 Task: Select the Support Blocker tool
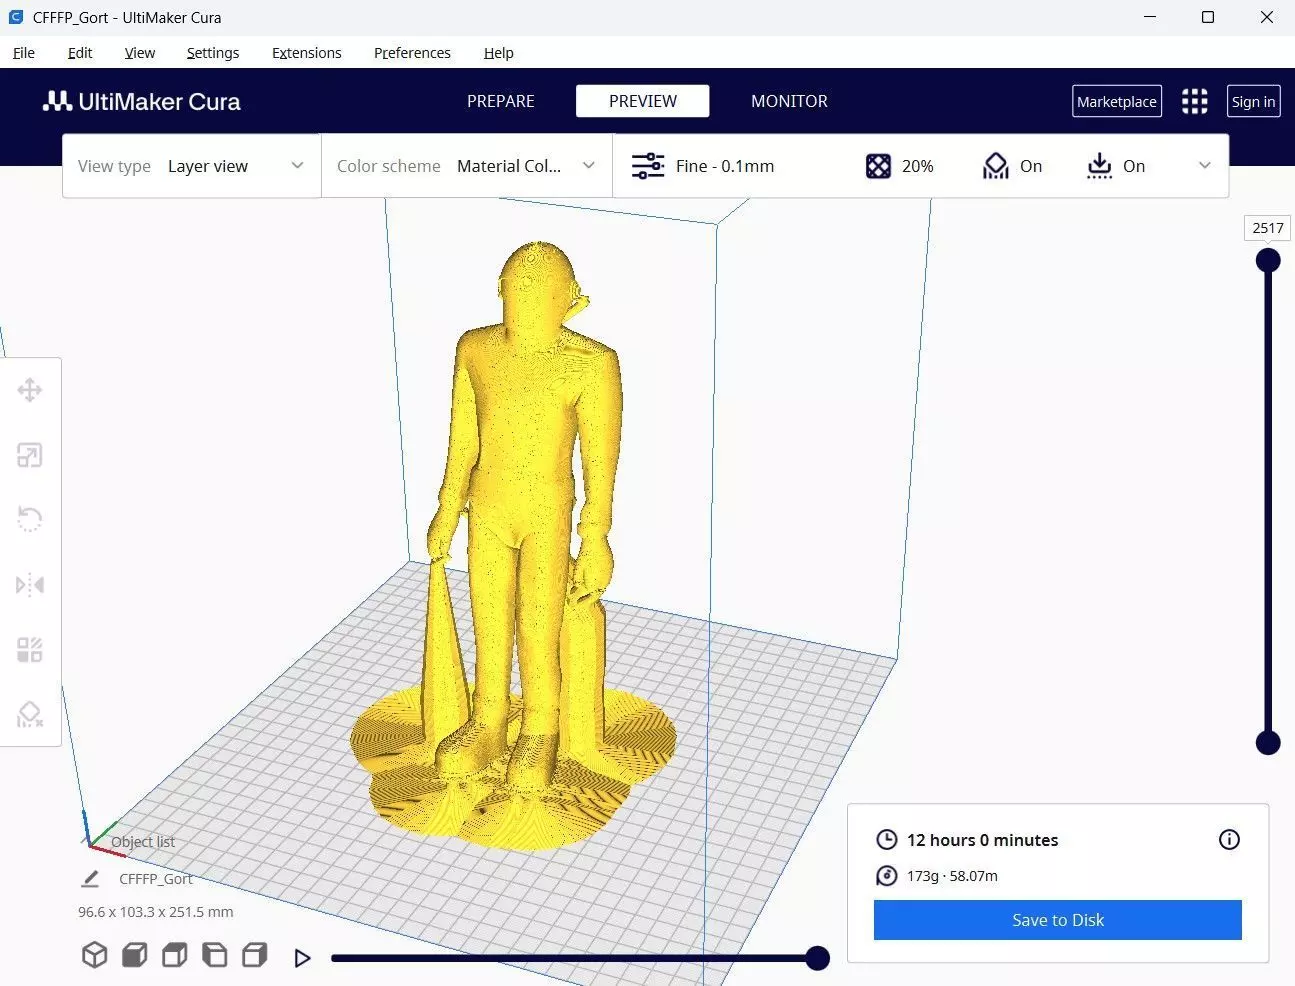[30, 714]
